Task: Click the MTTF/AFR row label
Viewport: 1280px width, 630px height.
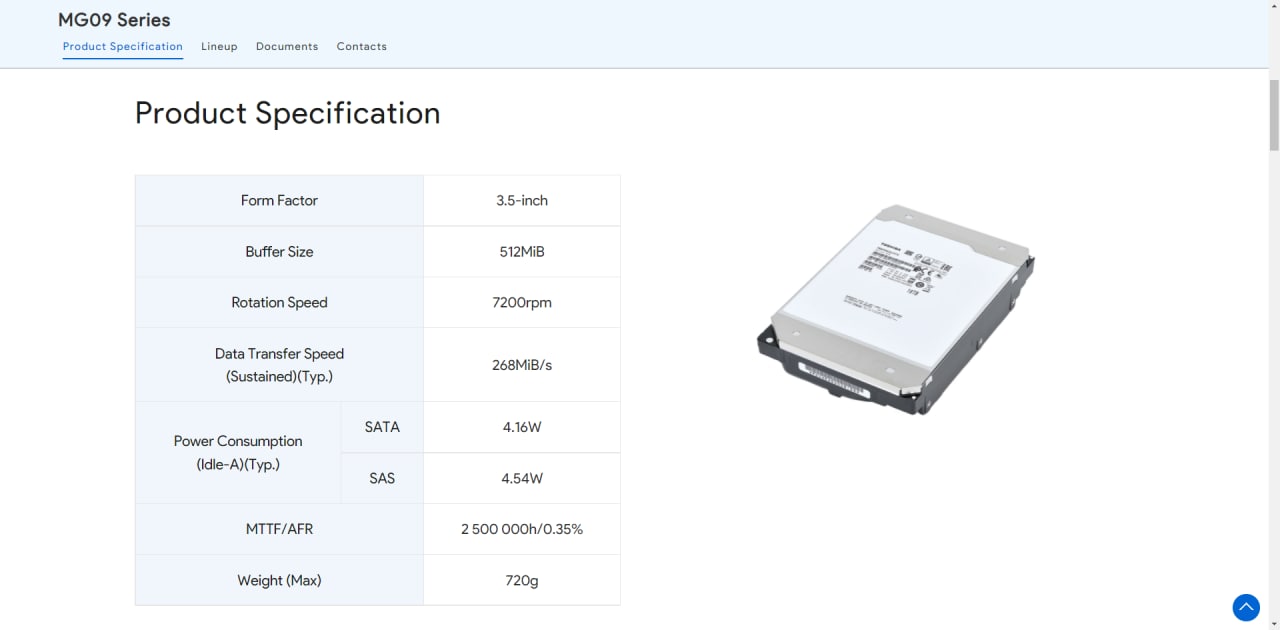Action: [x=279, y=529]
